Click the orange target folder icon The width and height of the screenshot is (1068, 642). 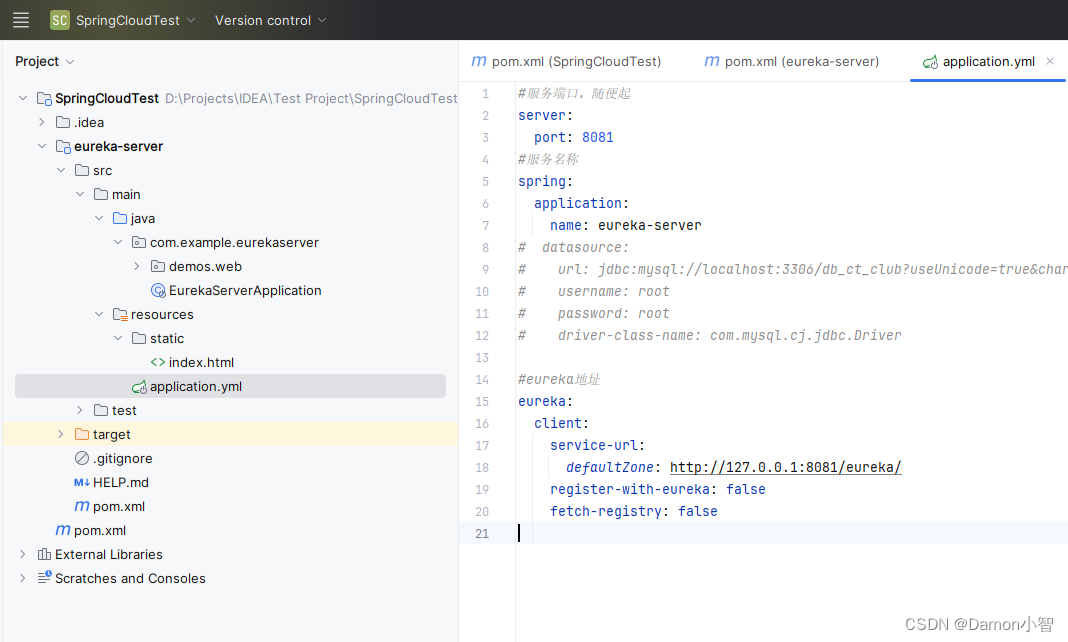coord(82,434)
